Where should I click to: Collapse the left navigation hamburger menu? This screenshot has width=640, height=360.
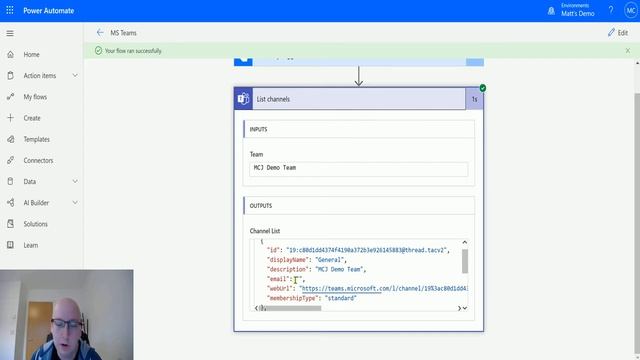tap(10, 33)
